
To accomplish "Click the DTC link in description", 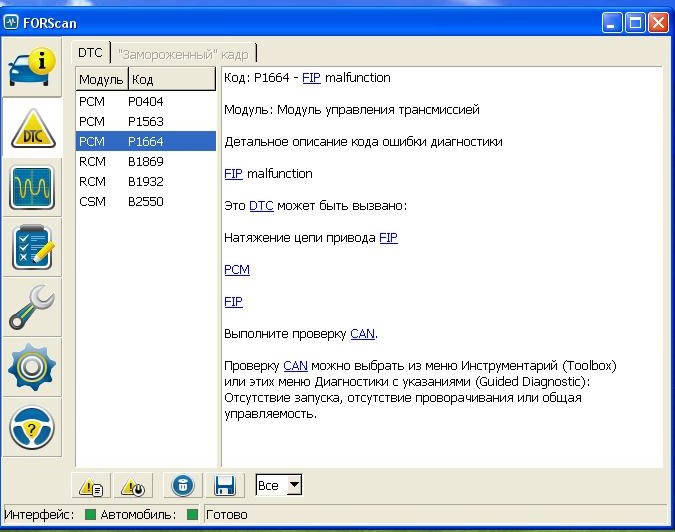I will [261, 206].
